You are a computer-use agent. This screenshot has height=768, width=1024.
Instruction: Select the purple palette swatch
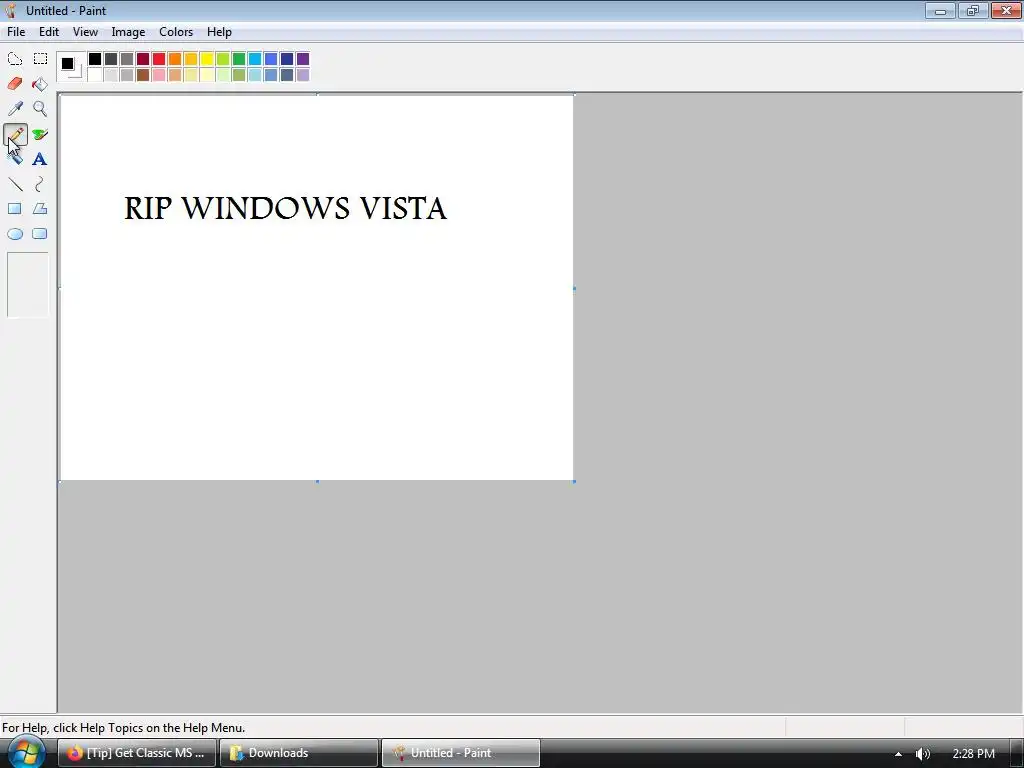[303, 59]
